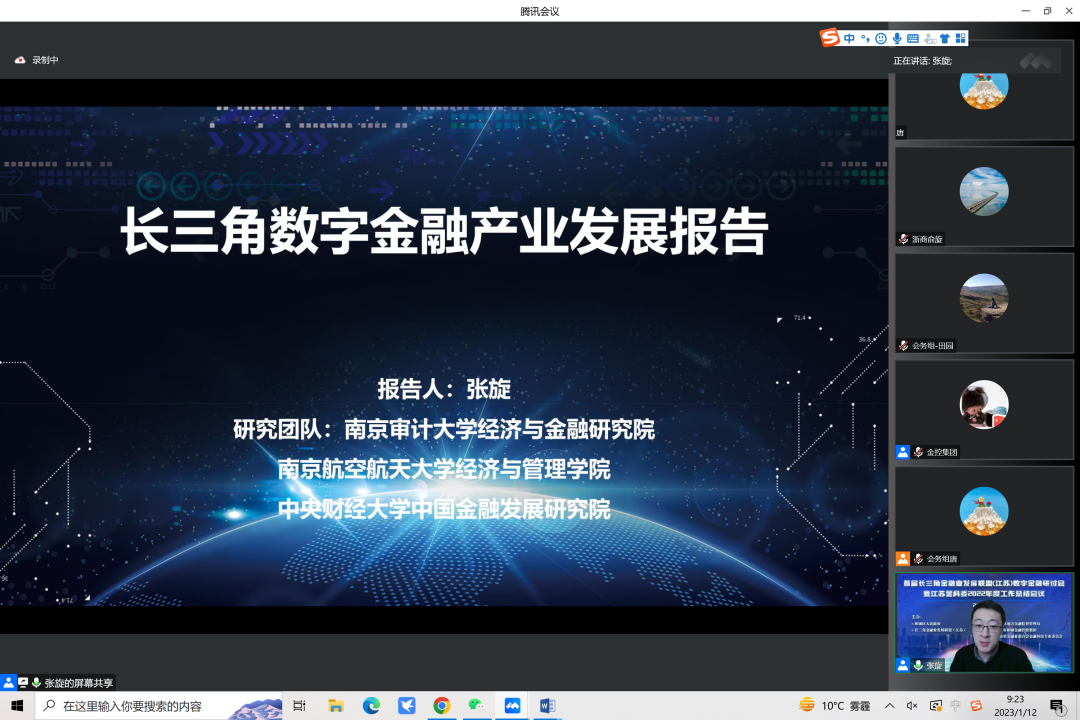The height and width of the screenshot is (720, 1080).
Task: Click muted mic icon next to 会务组-田园
Action: pyautogui.click(x=904, y=345)
